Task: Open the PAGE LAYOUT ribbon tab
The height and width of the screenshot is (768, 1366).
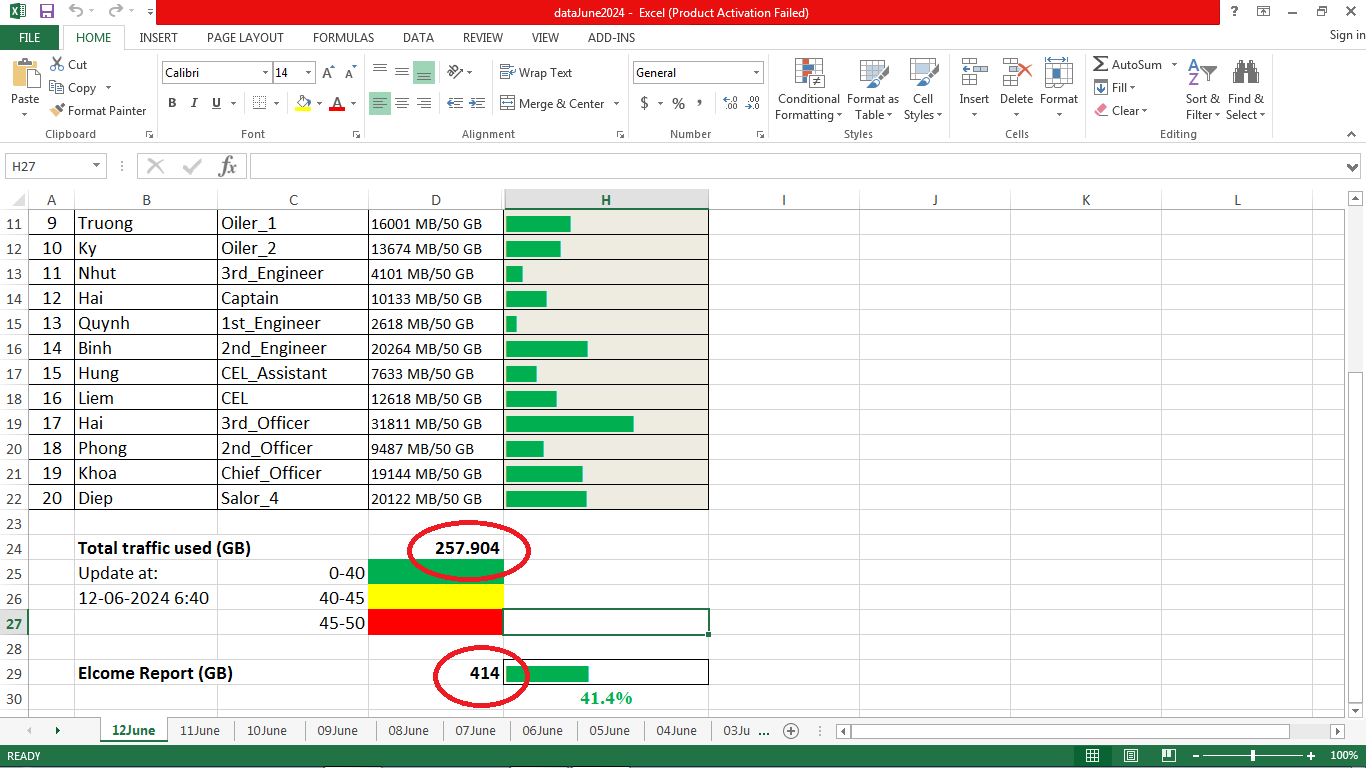Action: [x=245, y=37]
